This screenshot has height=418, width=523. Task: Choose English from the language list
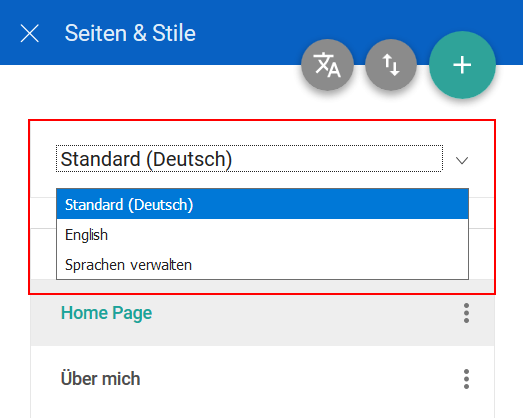263,235
